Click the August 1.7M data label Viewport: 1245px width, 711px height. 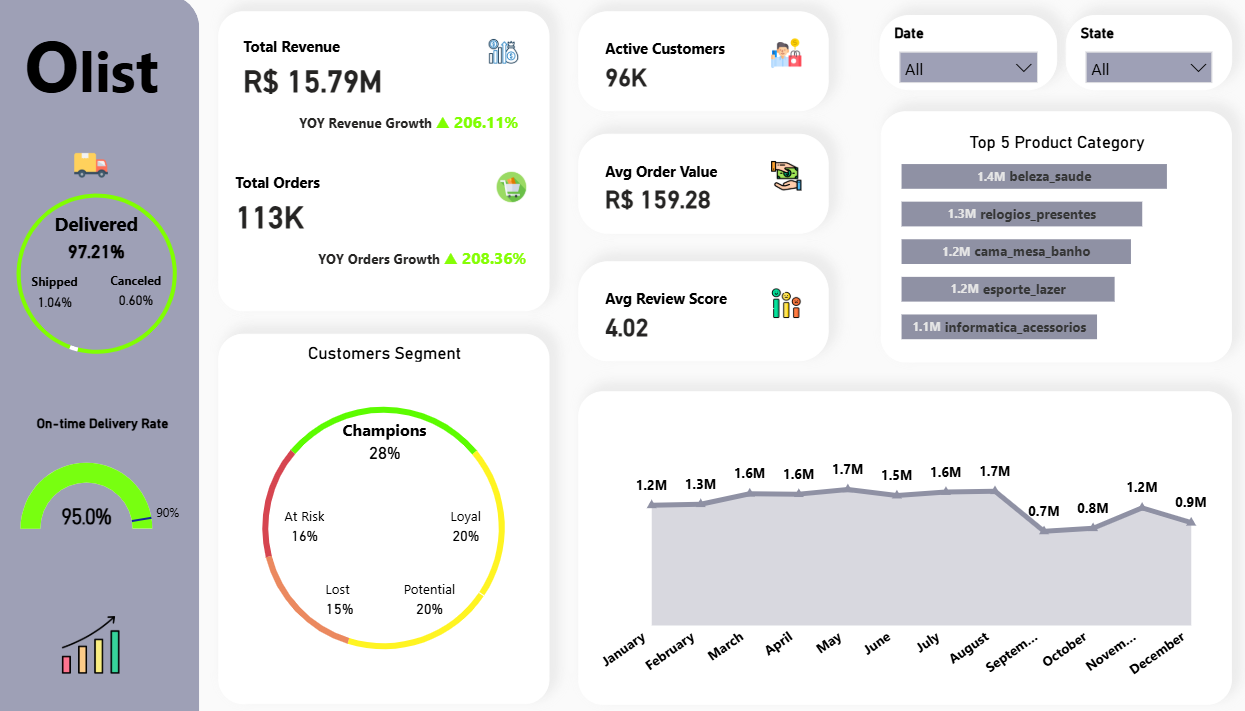pyautogui.click(x=994, y=471)
